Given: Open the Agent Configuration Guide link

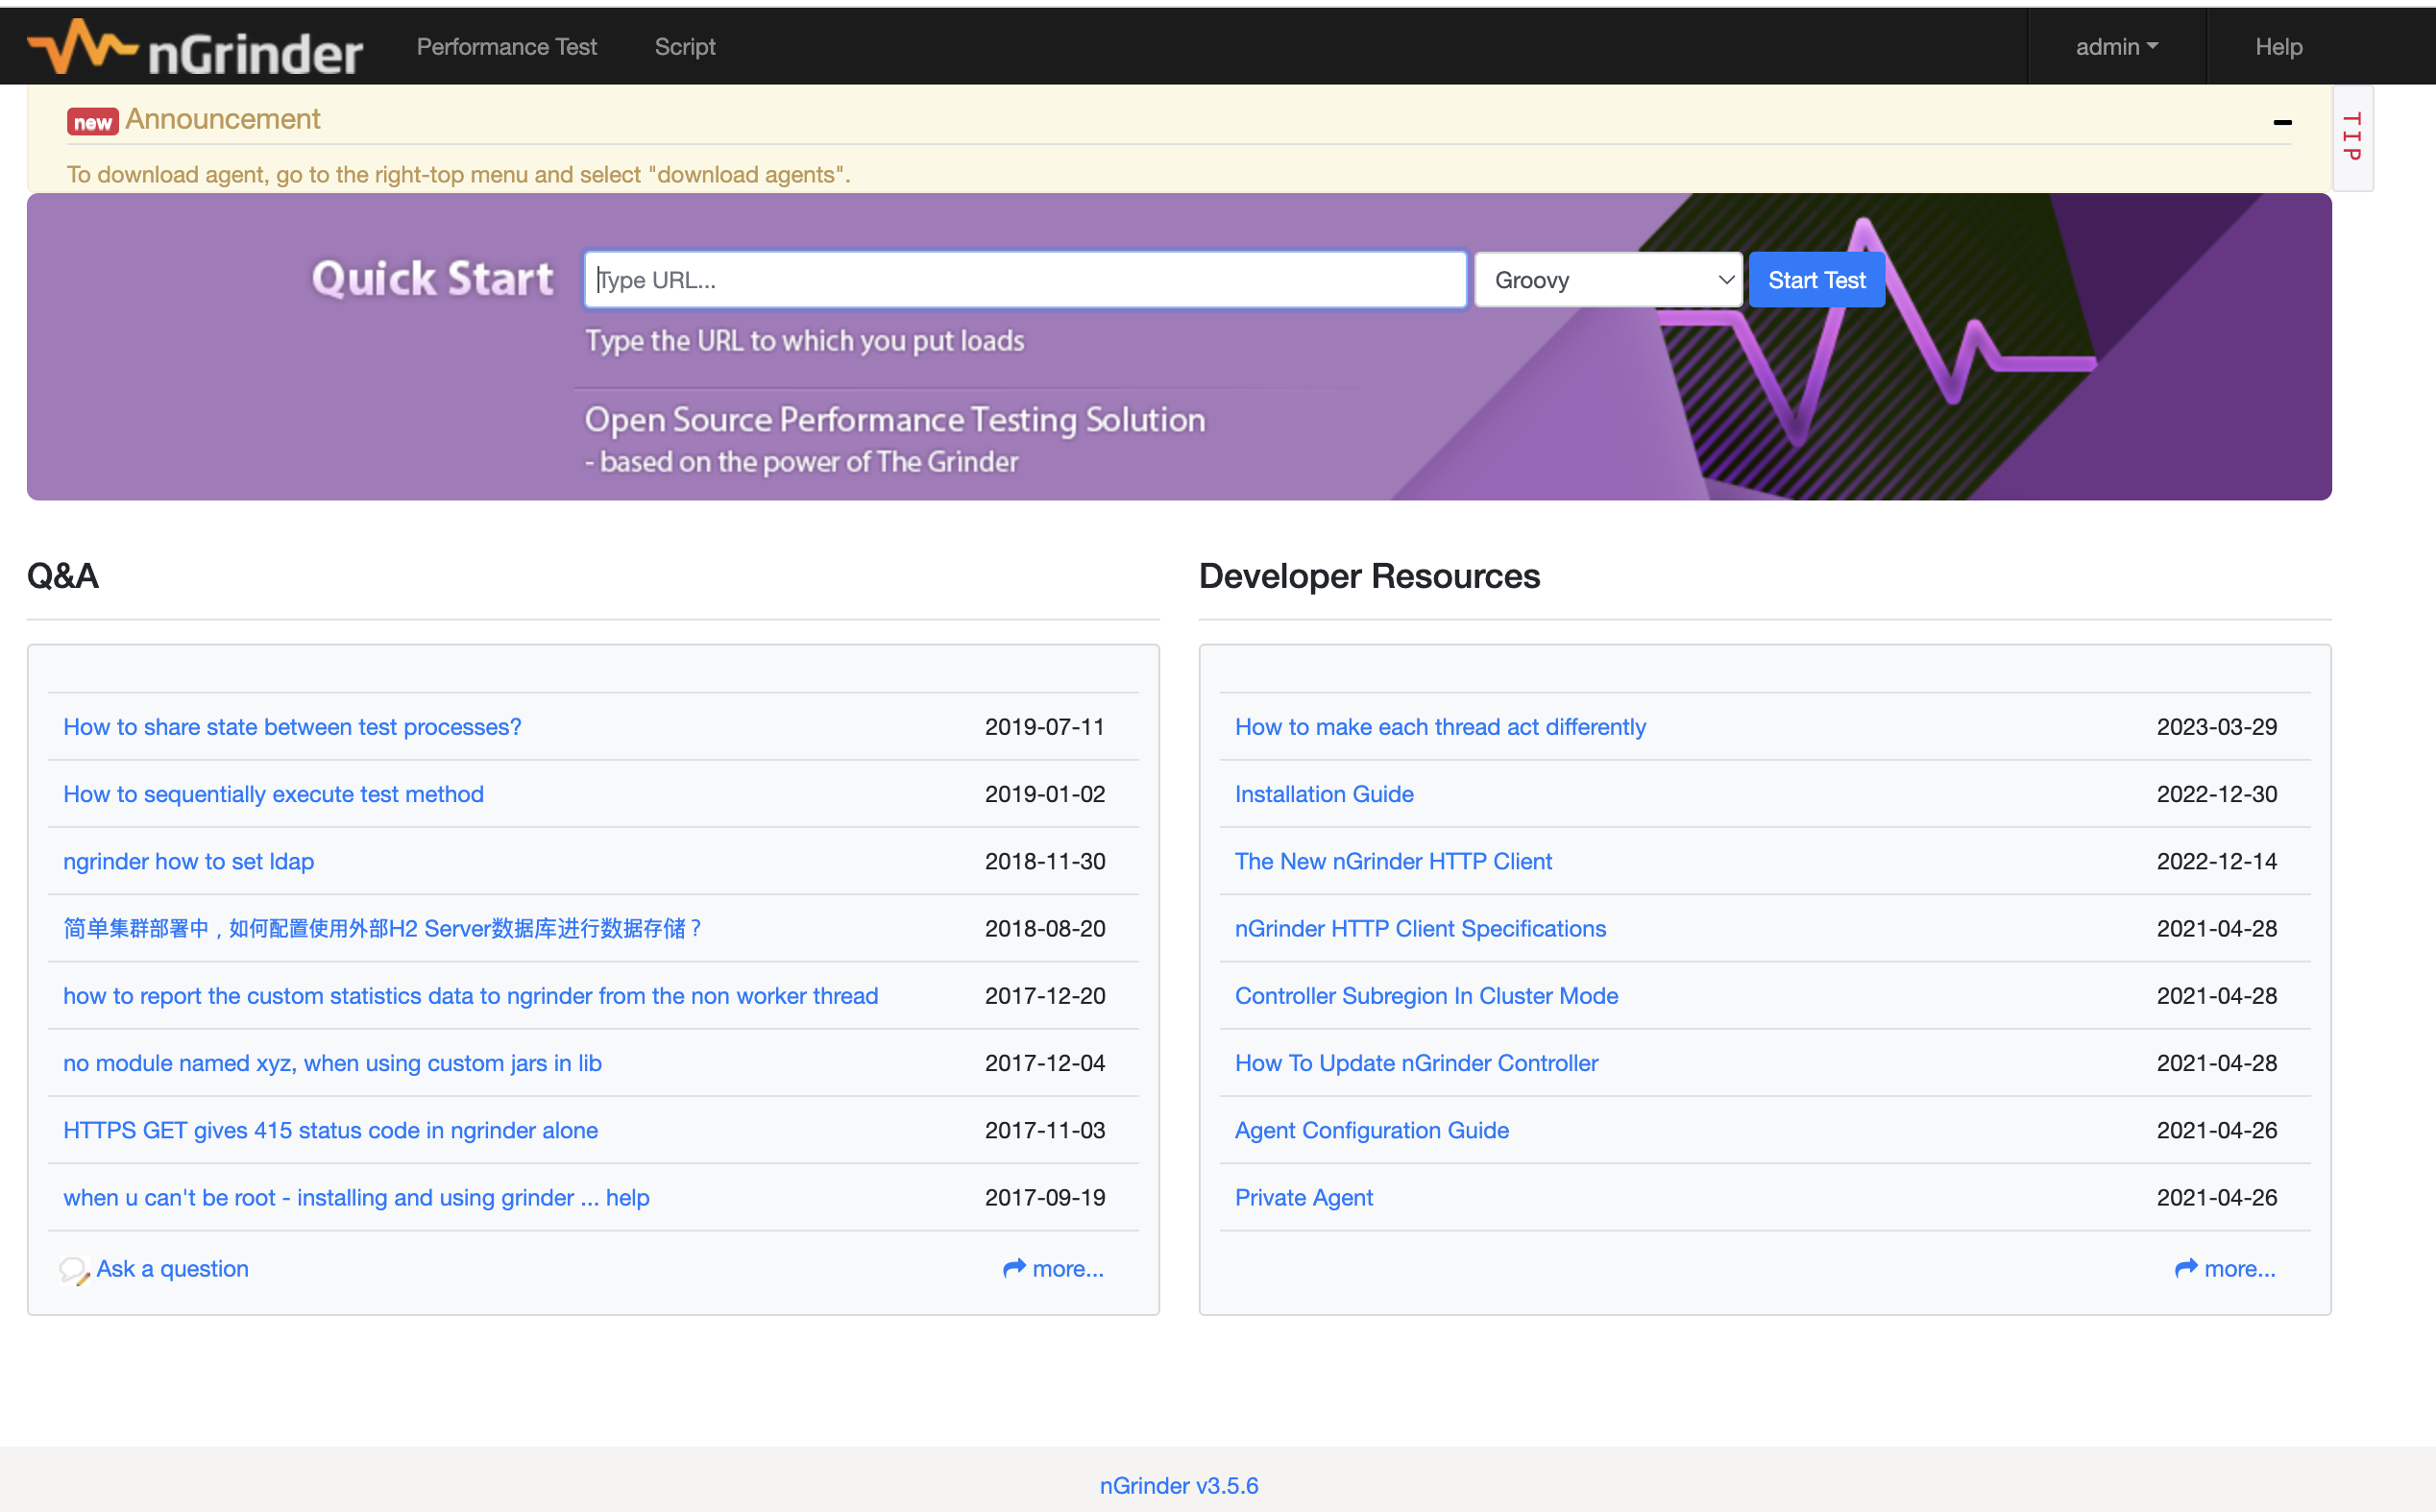Looking at the screenshot, I should pos(1371,1130).
